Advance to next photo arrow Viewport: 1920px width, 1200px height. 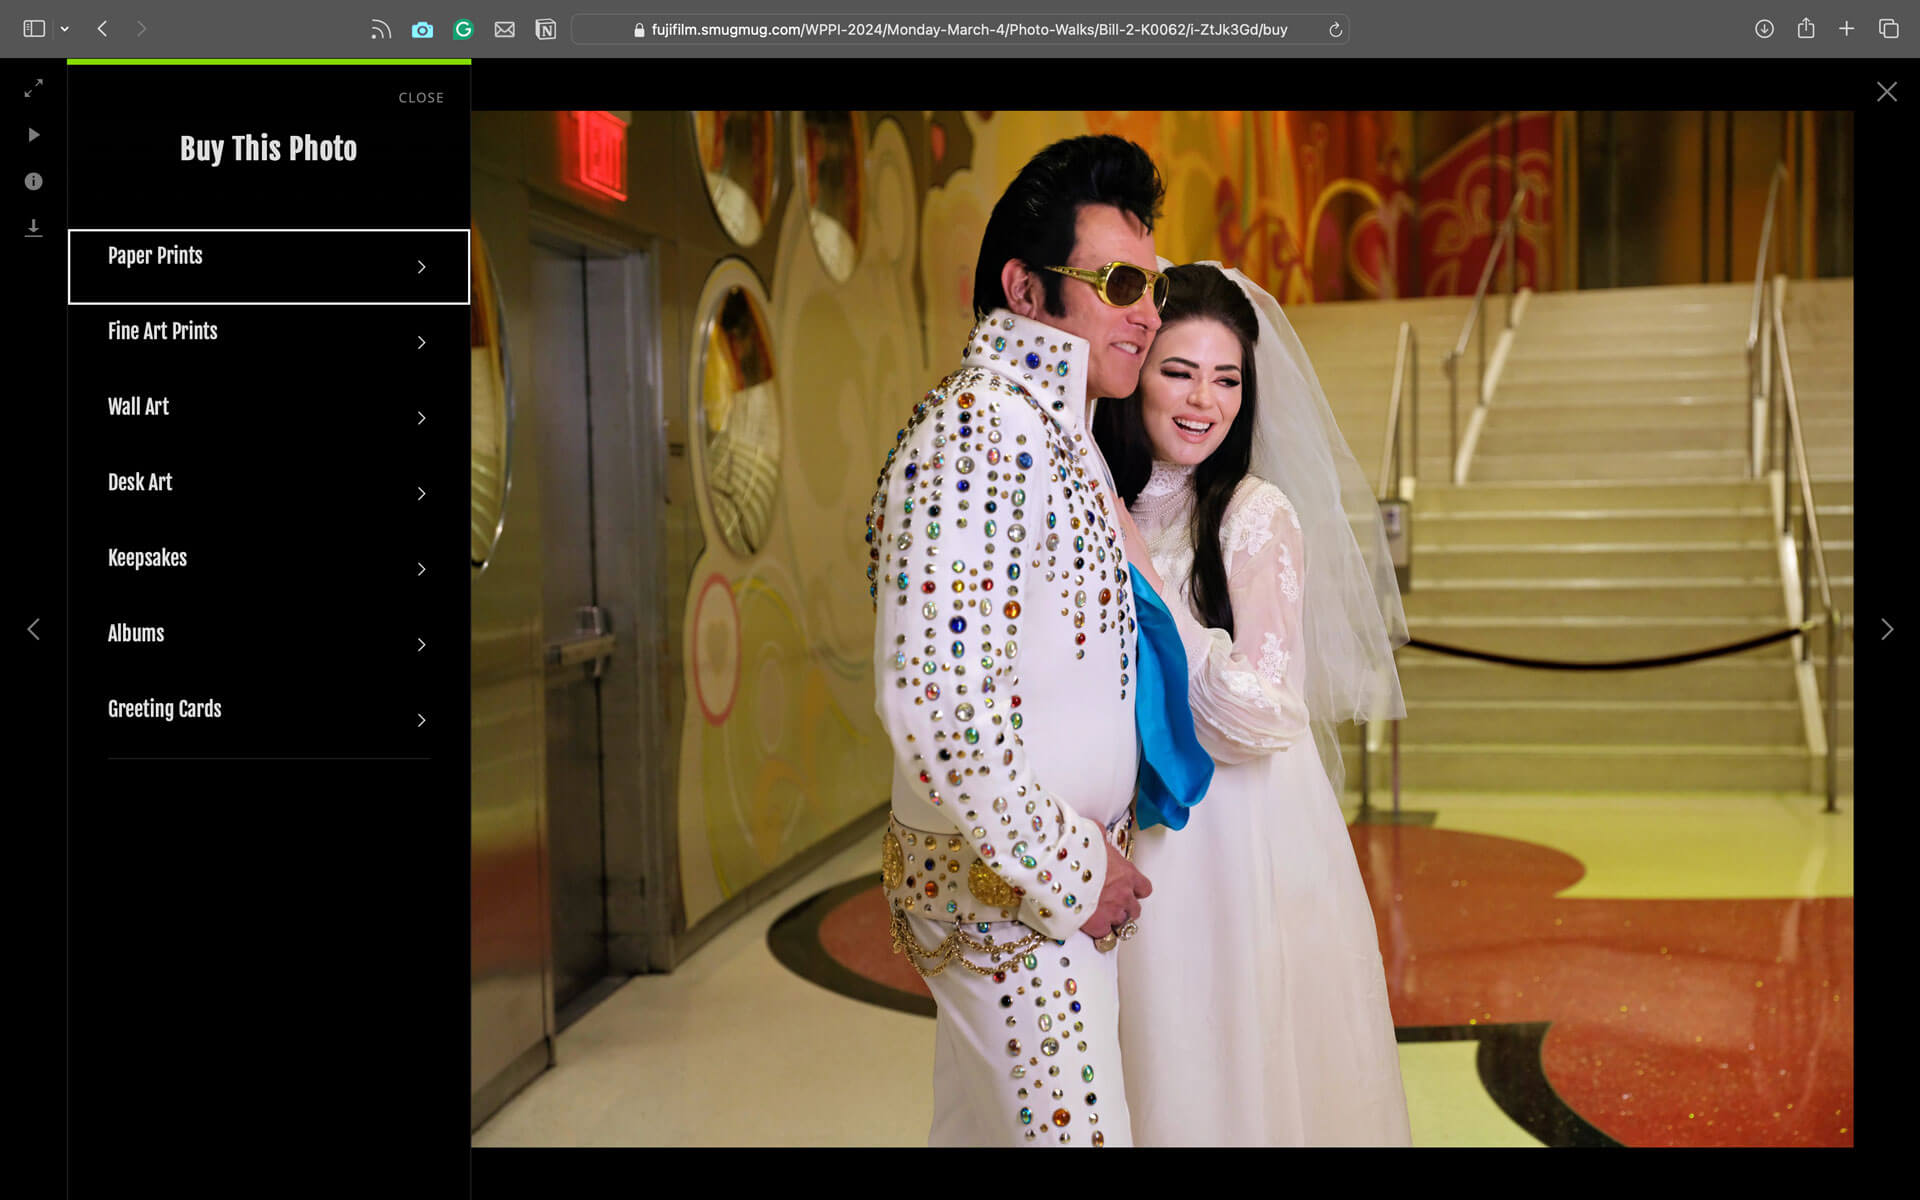coord(1886,629)
